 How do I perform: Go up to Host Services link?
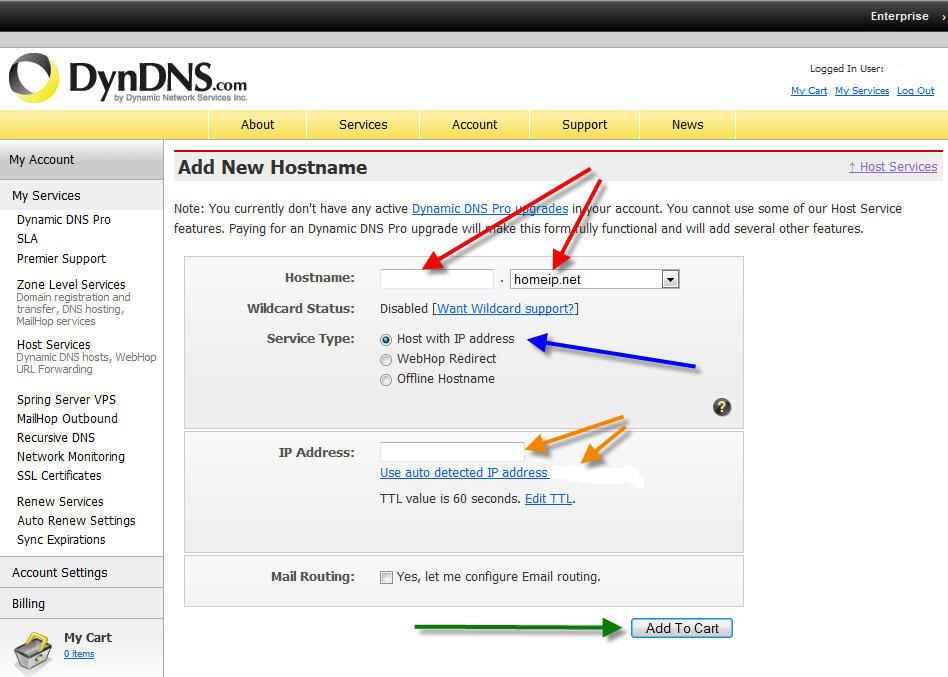892,167
